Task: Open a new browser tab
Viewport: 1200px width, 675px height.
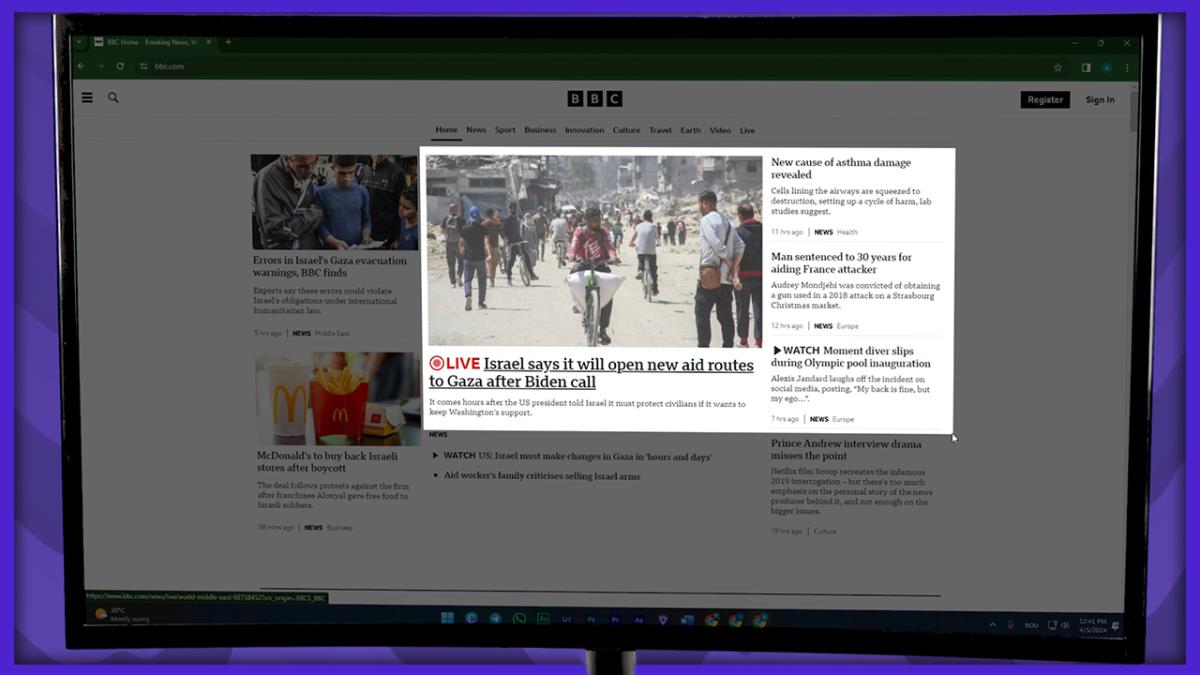Action: [x=228, y=43]
